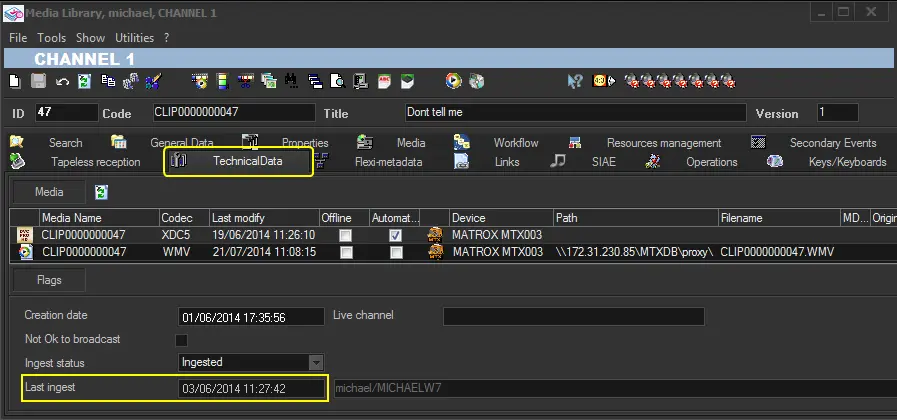Screen dimensions: 897x420
Task: Click the Undo arrow toolbar icon
Action: (62, 81)
